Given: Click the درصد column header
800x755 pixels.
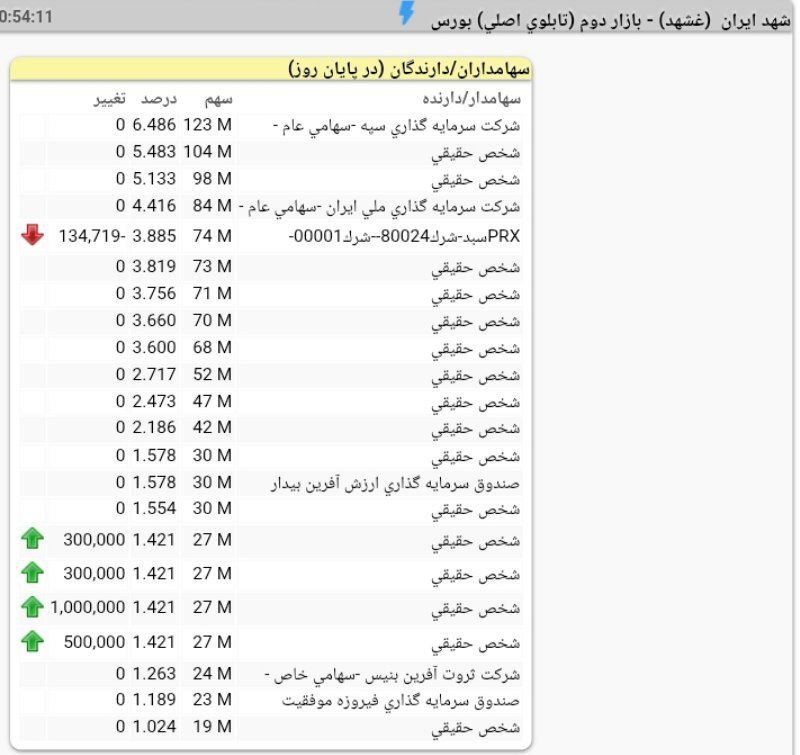Looking at the screenshot, I should coord(157,98).
